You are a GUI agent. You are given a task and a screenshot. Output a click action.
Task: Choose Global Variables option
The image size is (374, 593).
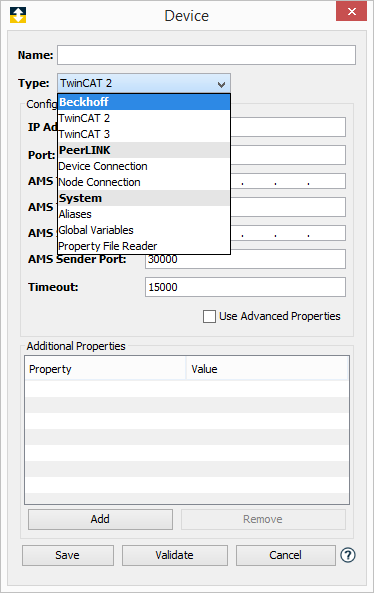(x=144, y=230)
